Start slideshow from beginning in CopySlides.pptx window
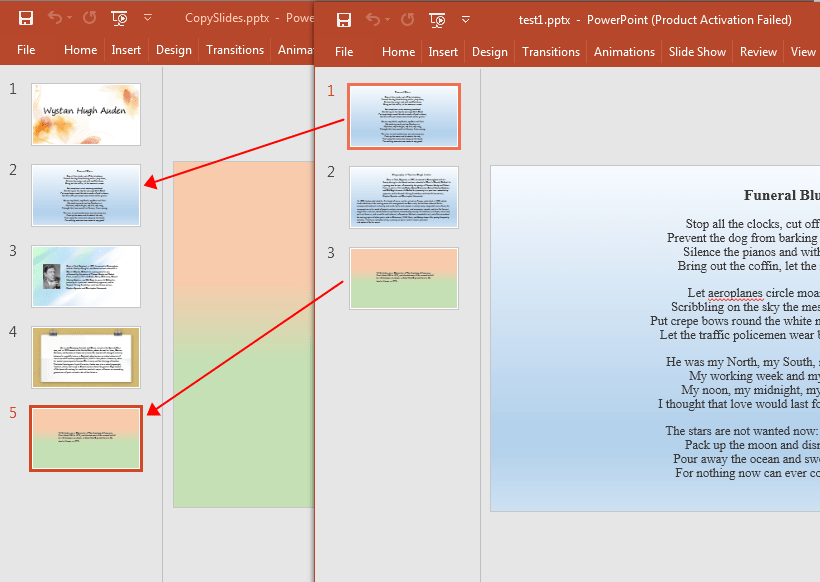This screenshot has width=820, height=582. (x=119, y=19)
